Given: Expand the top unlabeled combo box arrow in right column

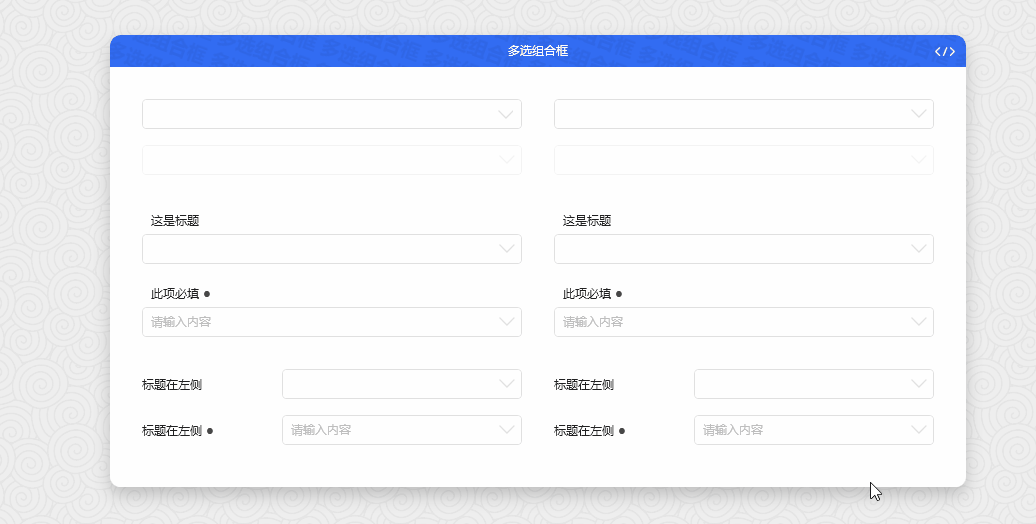Looking at the screenshot, I should 918,114.
